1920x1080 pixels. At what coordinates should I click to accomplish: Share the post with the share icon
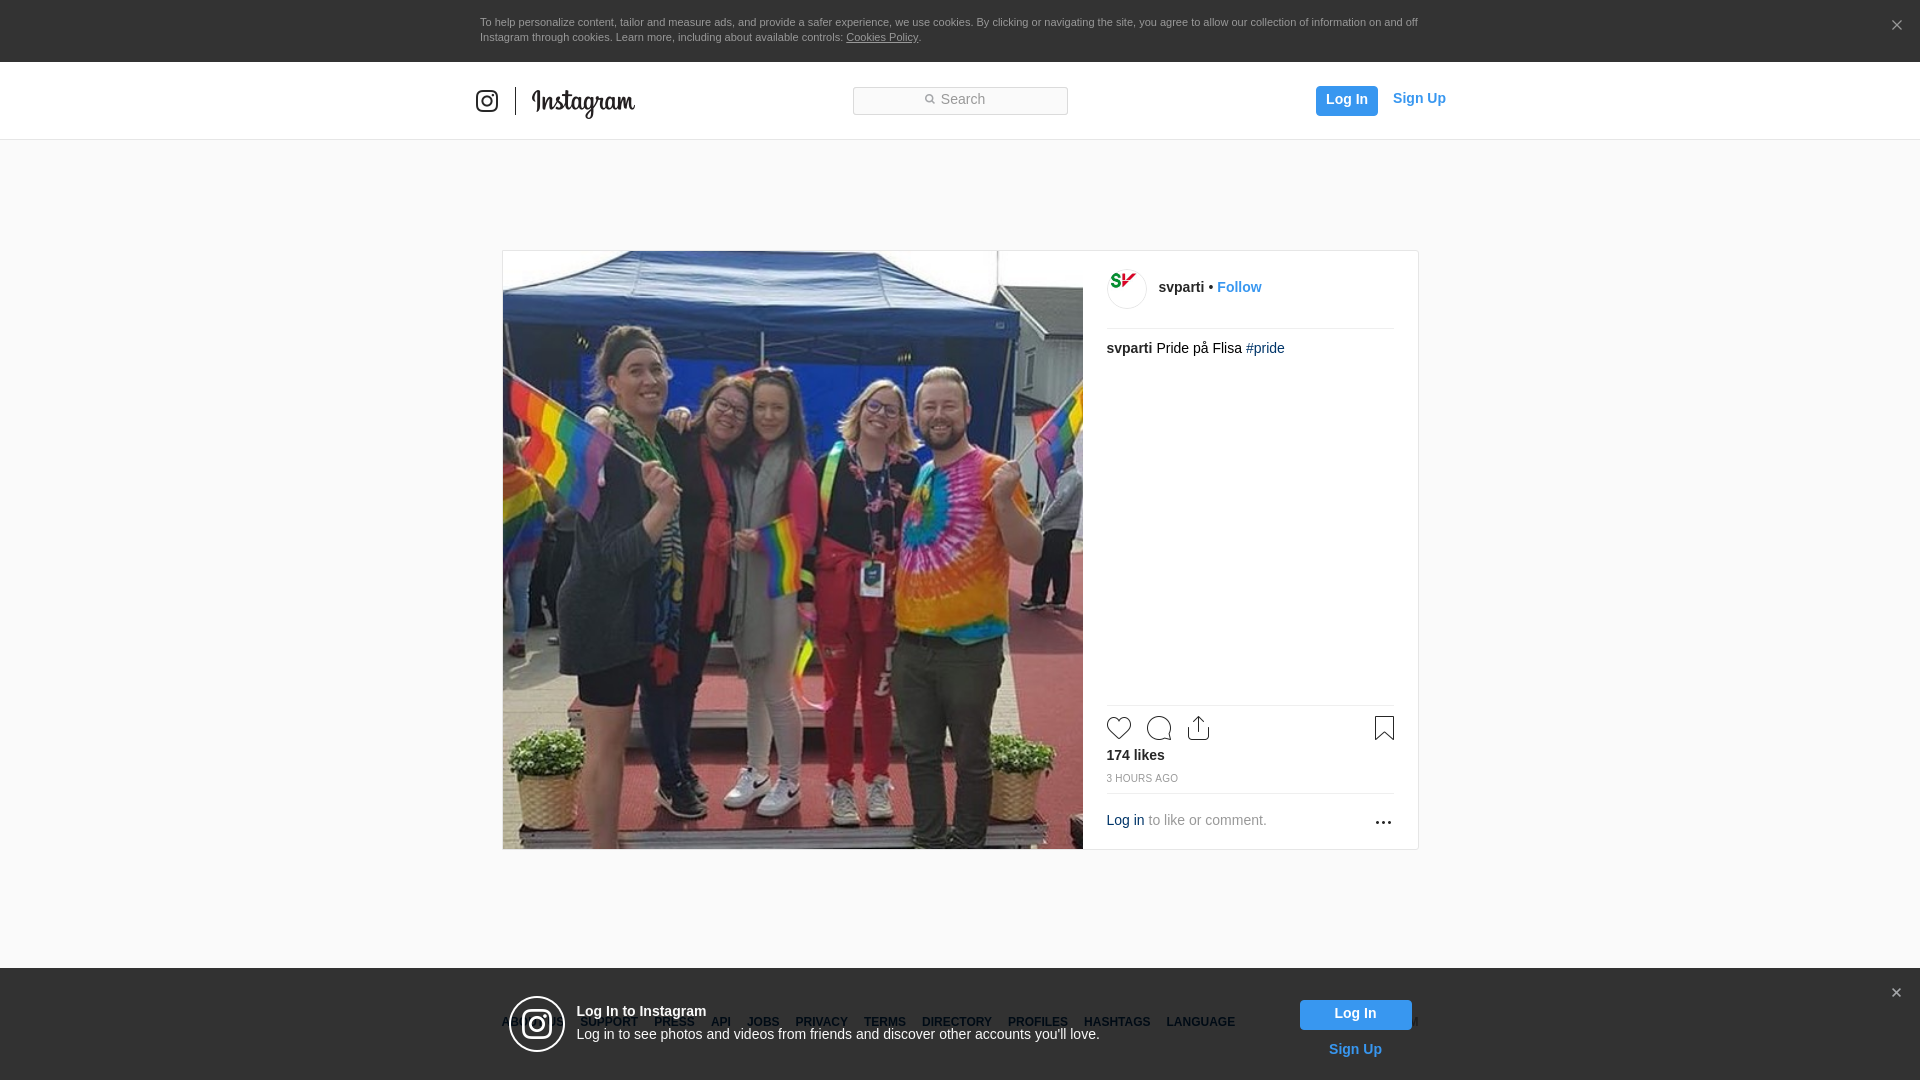(1198, 728)
